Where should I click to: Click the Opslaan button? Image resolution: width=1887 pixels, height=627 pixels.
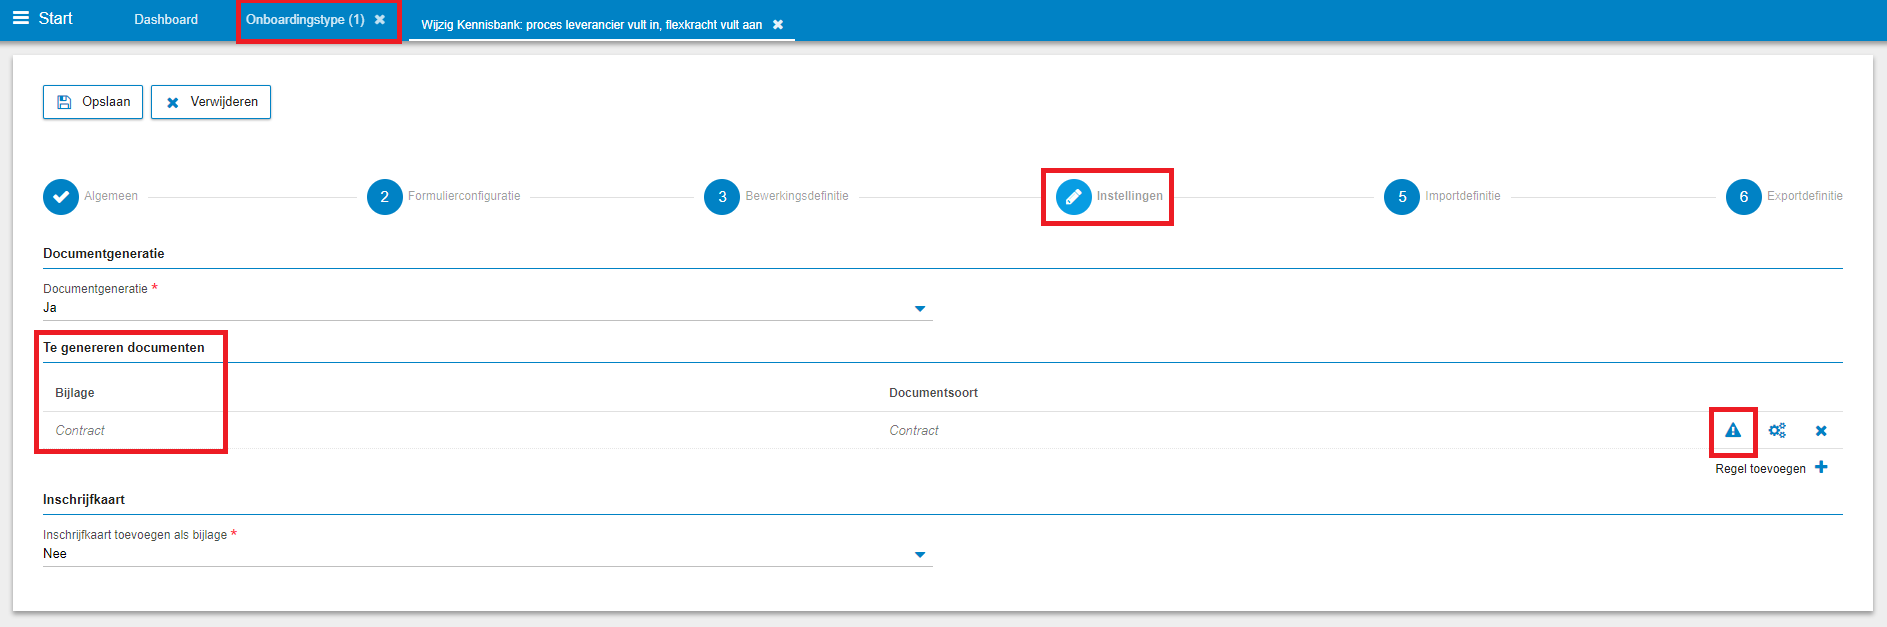[93, 102]
